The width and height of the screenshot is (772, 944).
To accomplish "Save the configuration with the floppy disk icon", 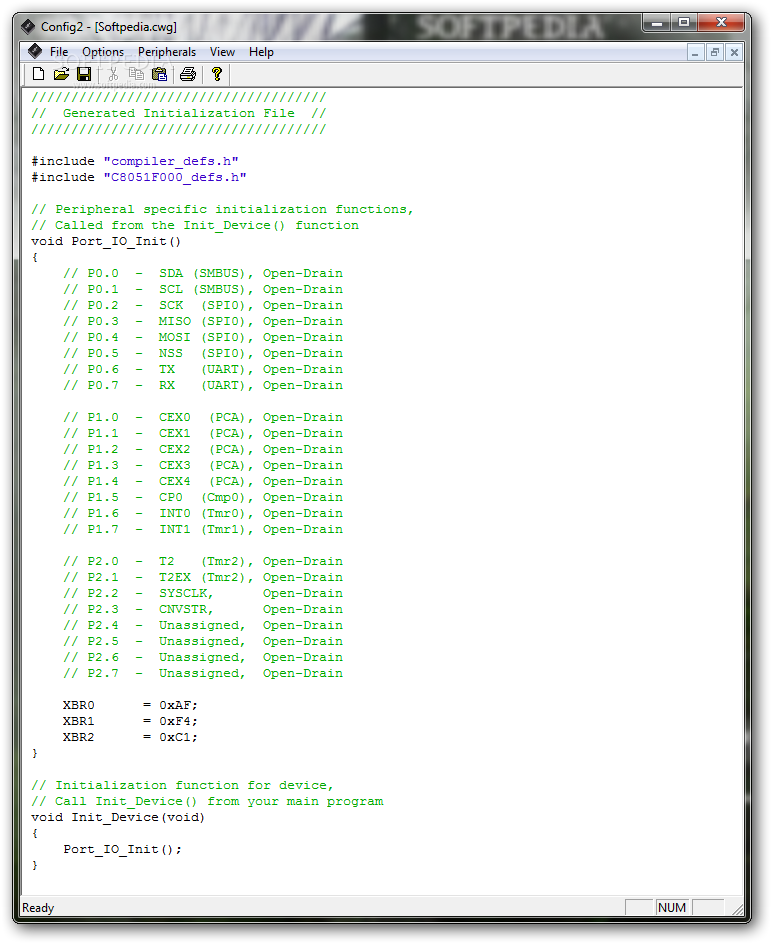I will 84,74.
